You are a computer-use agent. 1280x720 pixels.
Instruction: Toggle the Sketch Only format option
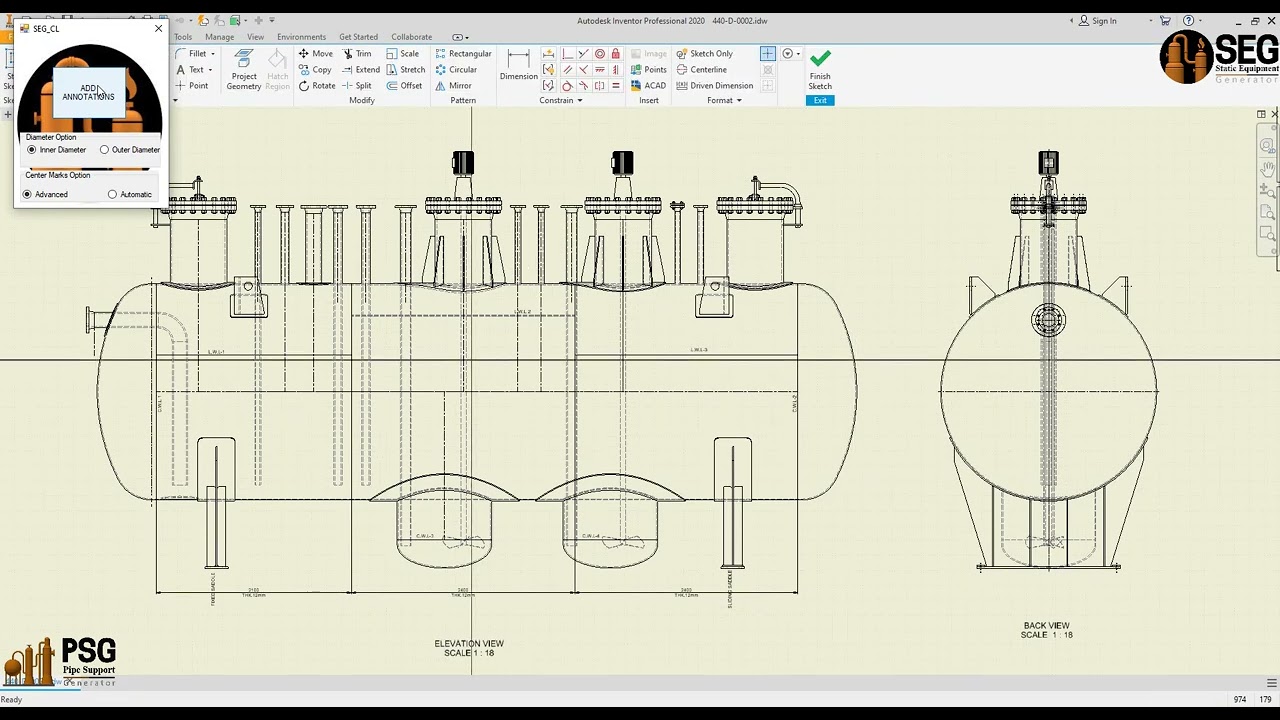coord(704,54)
